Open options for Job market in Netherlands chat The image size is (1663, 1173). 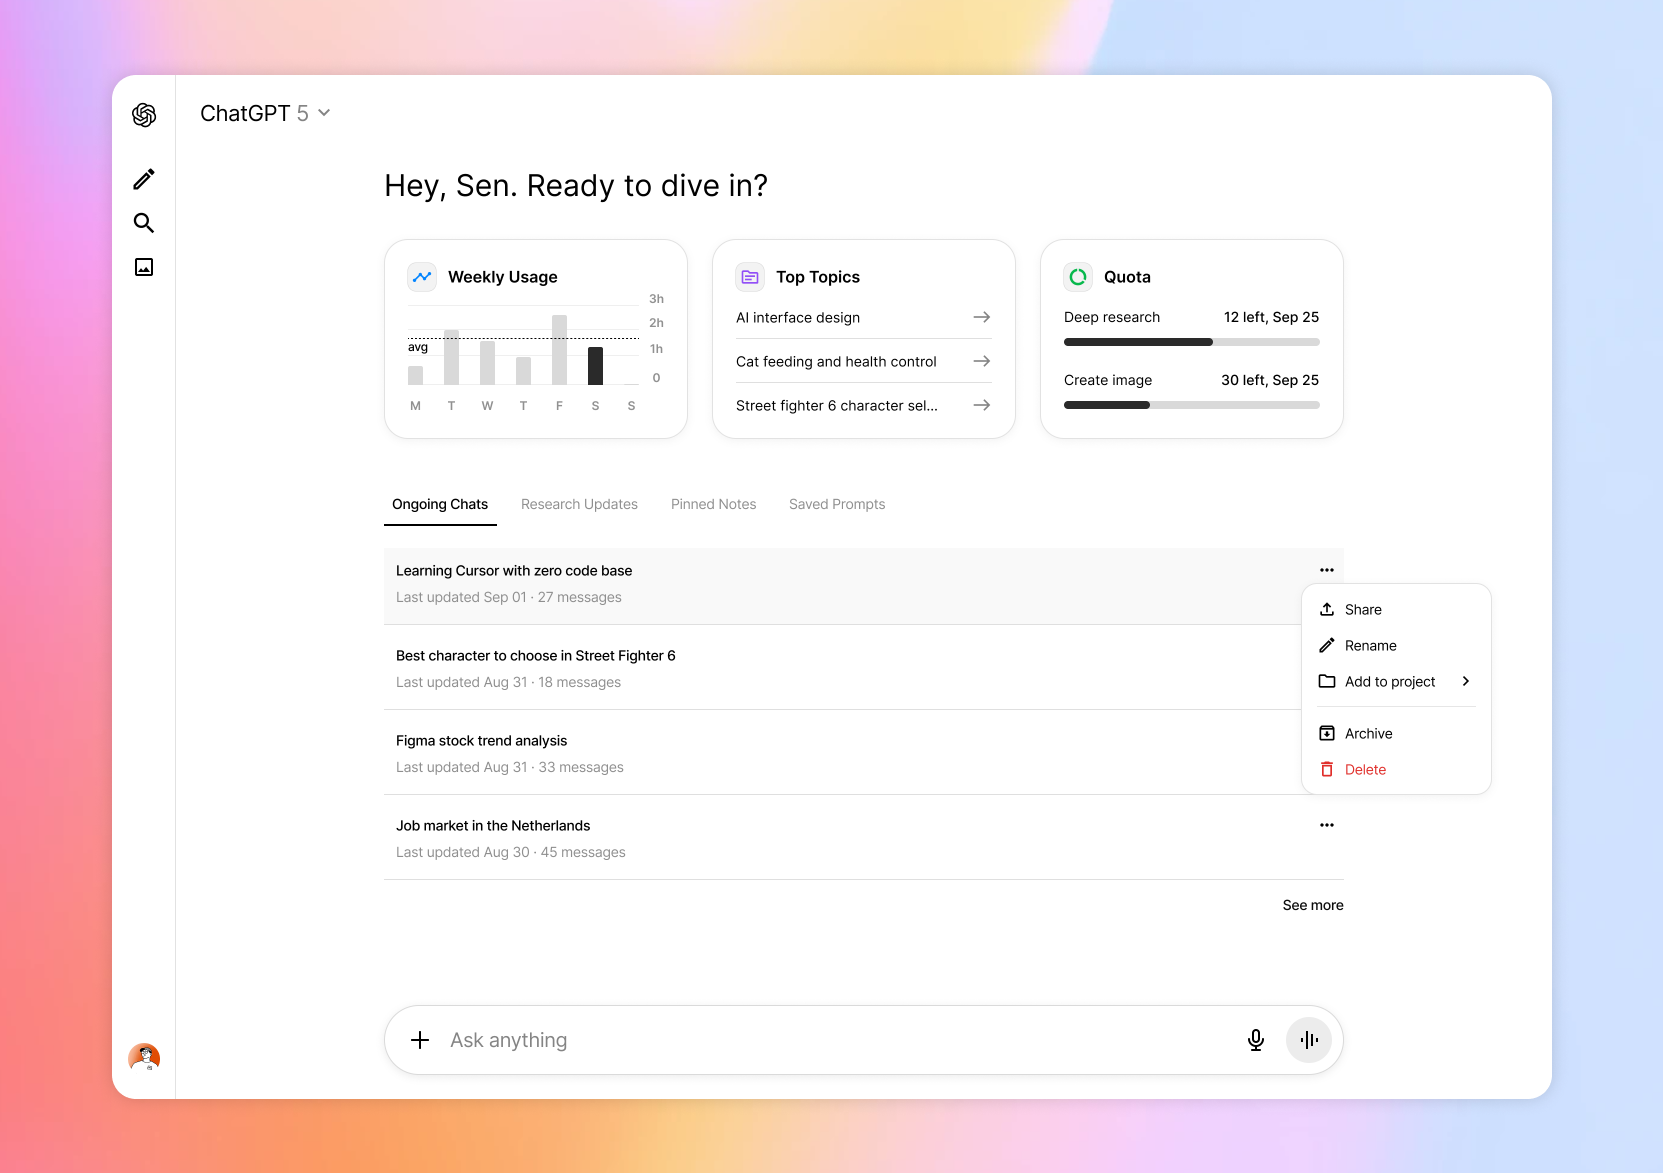tap(1326, 825)
